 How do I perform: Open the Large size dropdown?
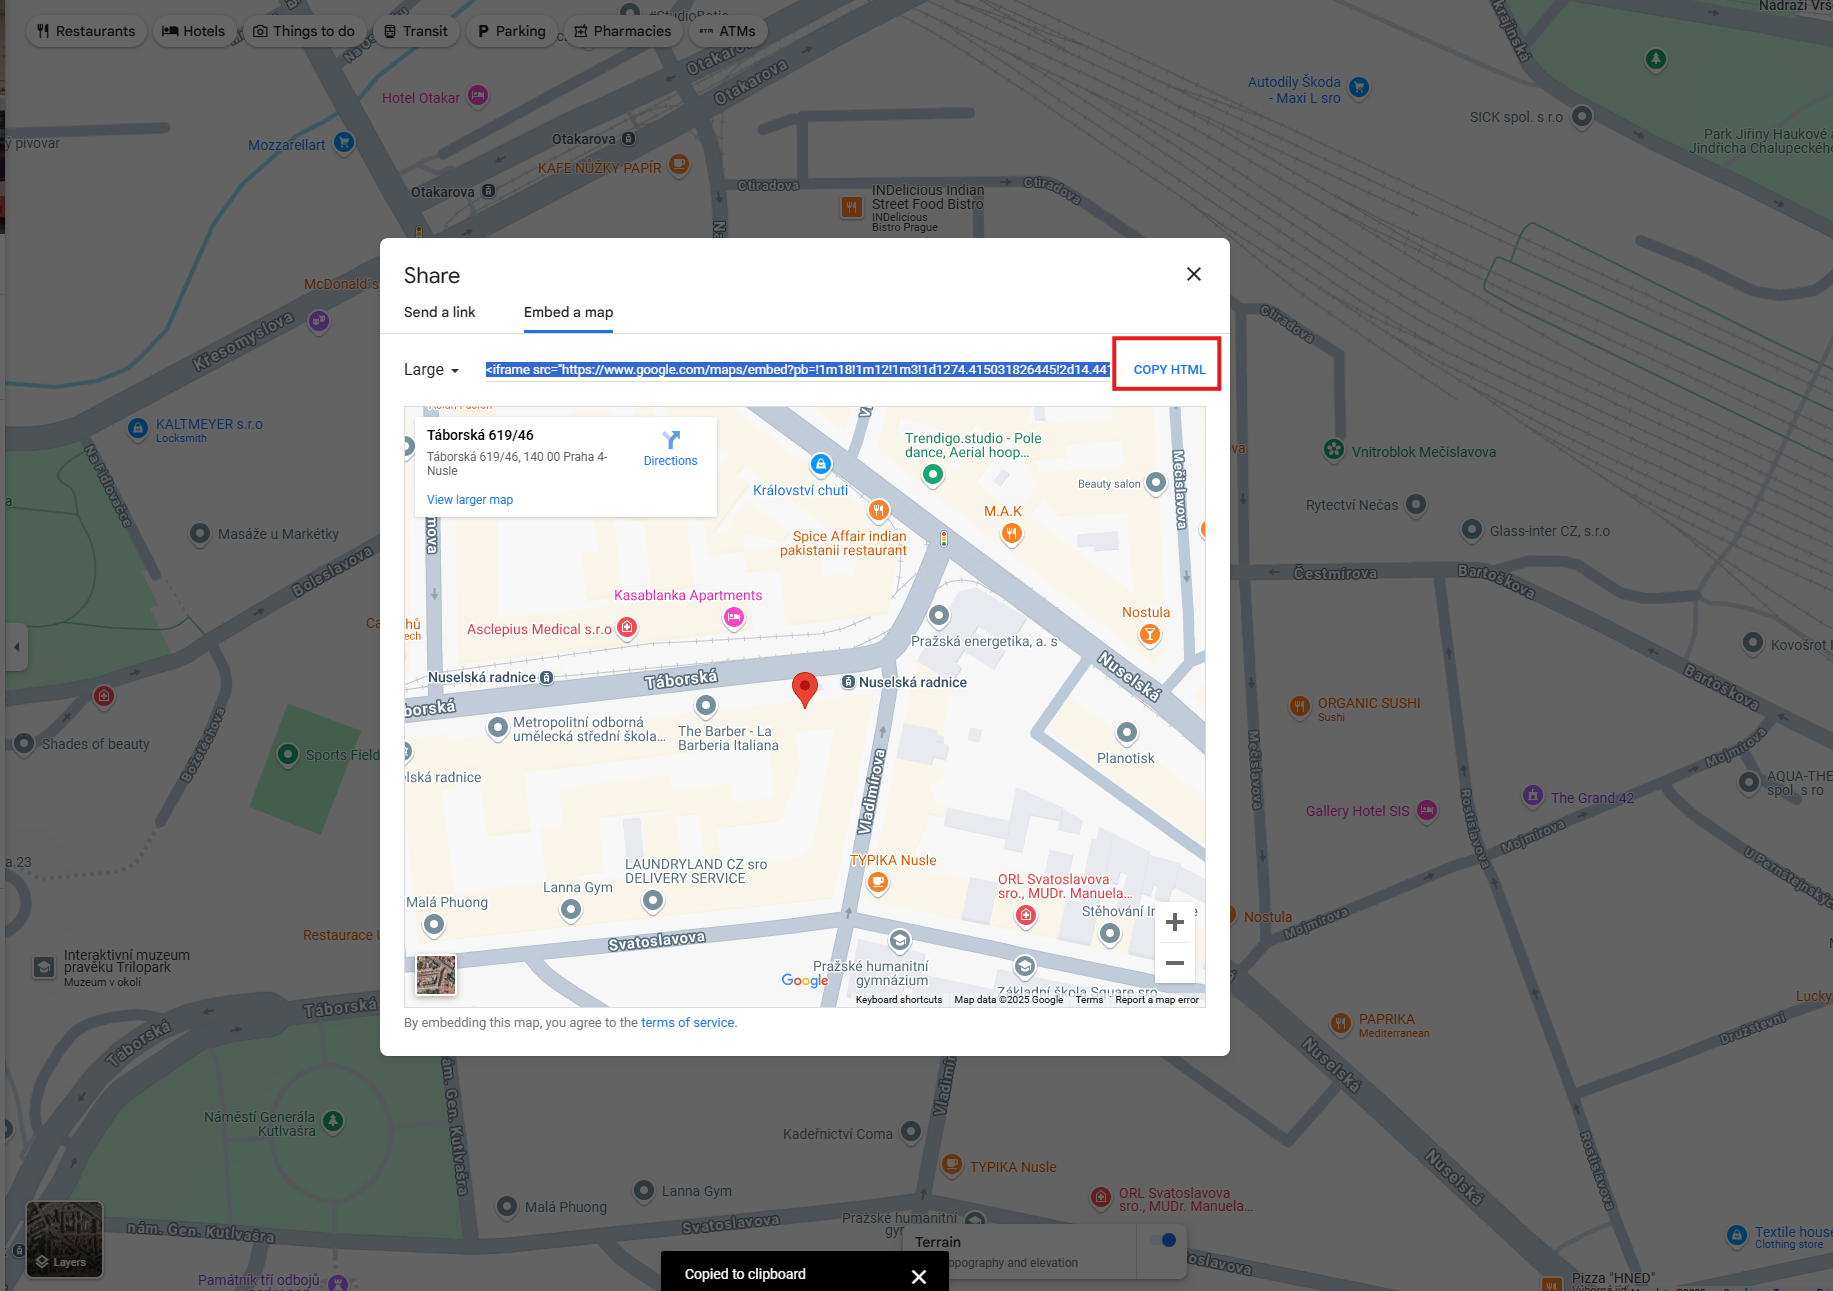pos(432,370)
